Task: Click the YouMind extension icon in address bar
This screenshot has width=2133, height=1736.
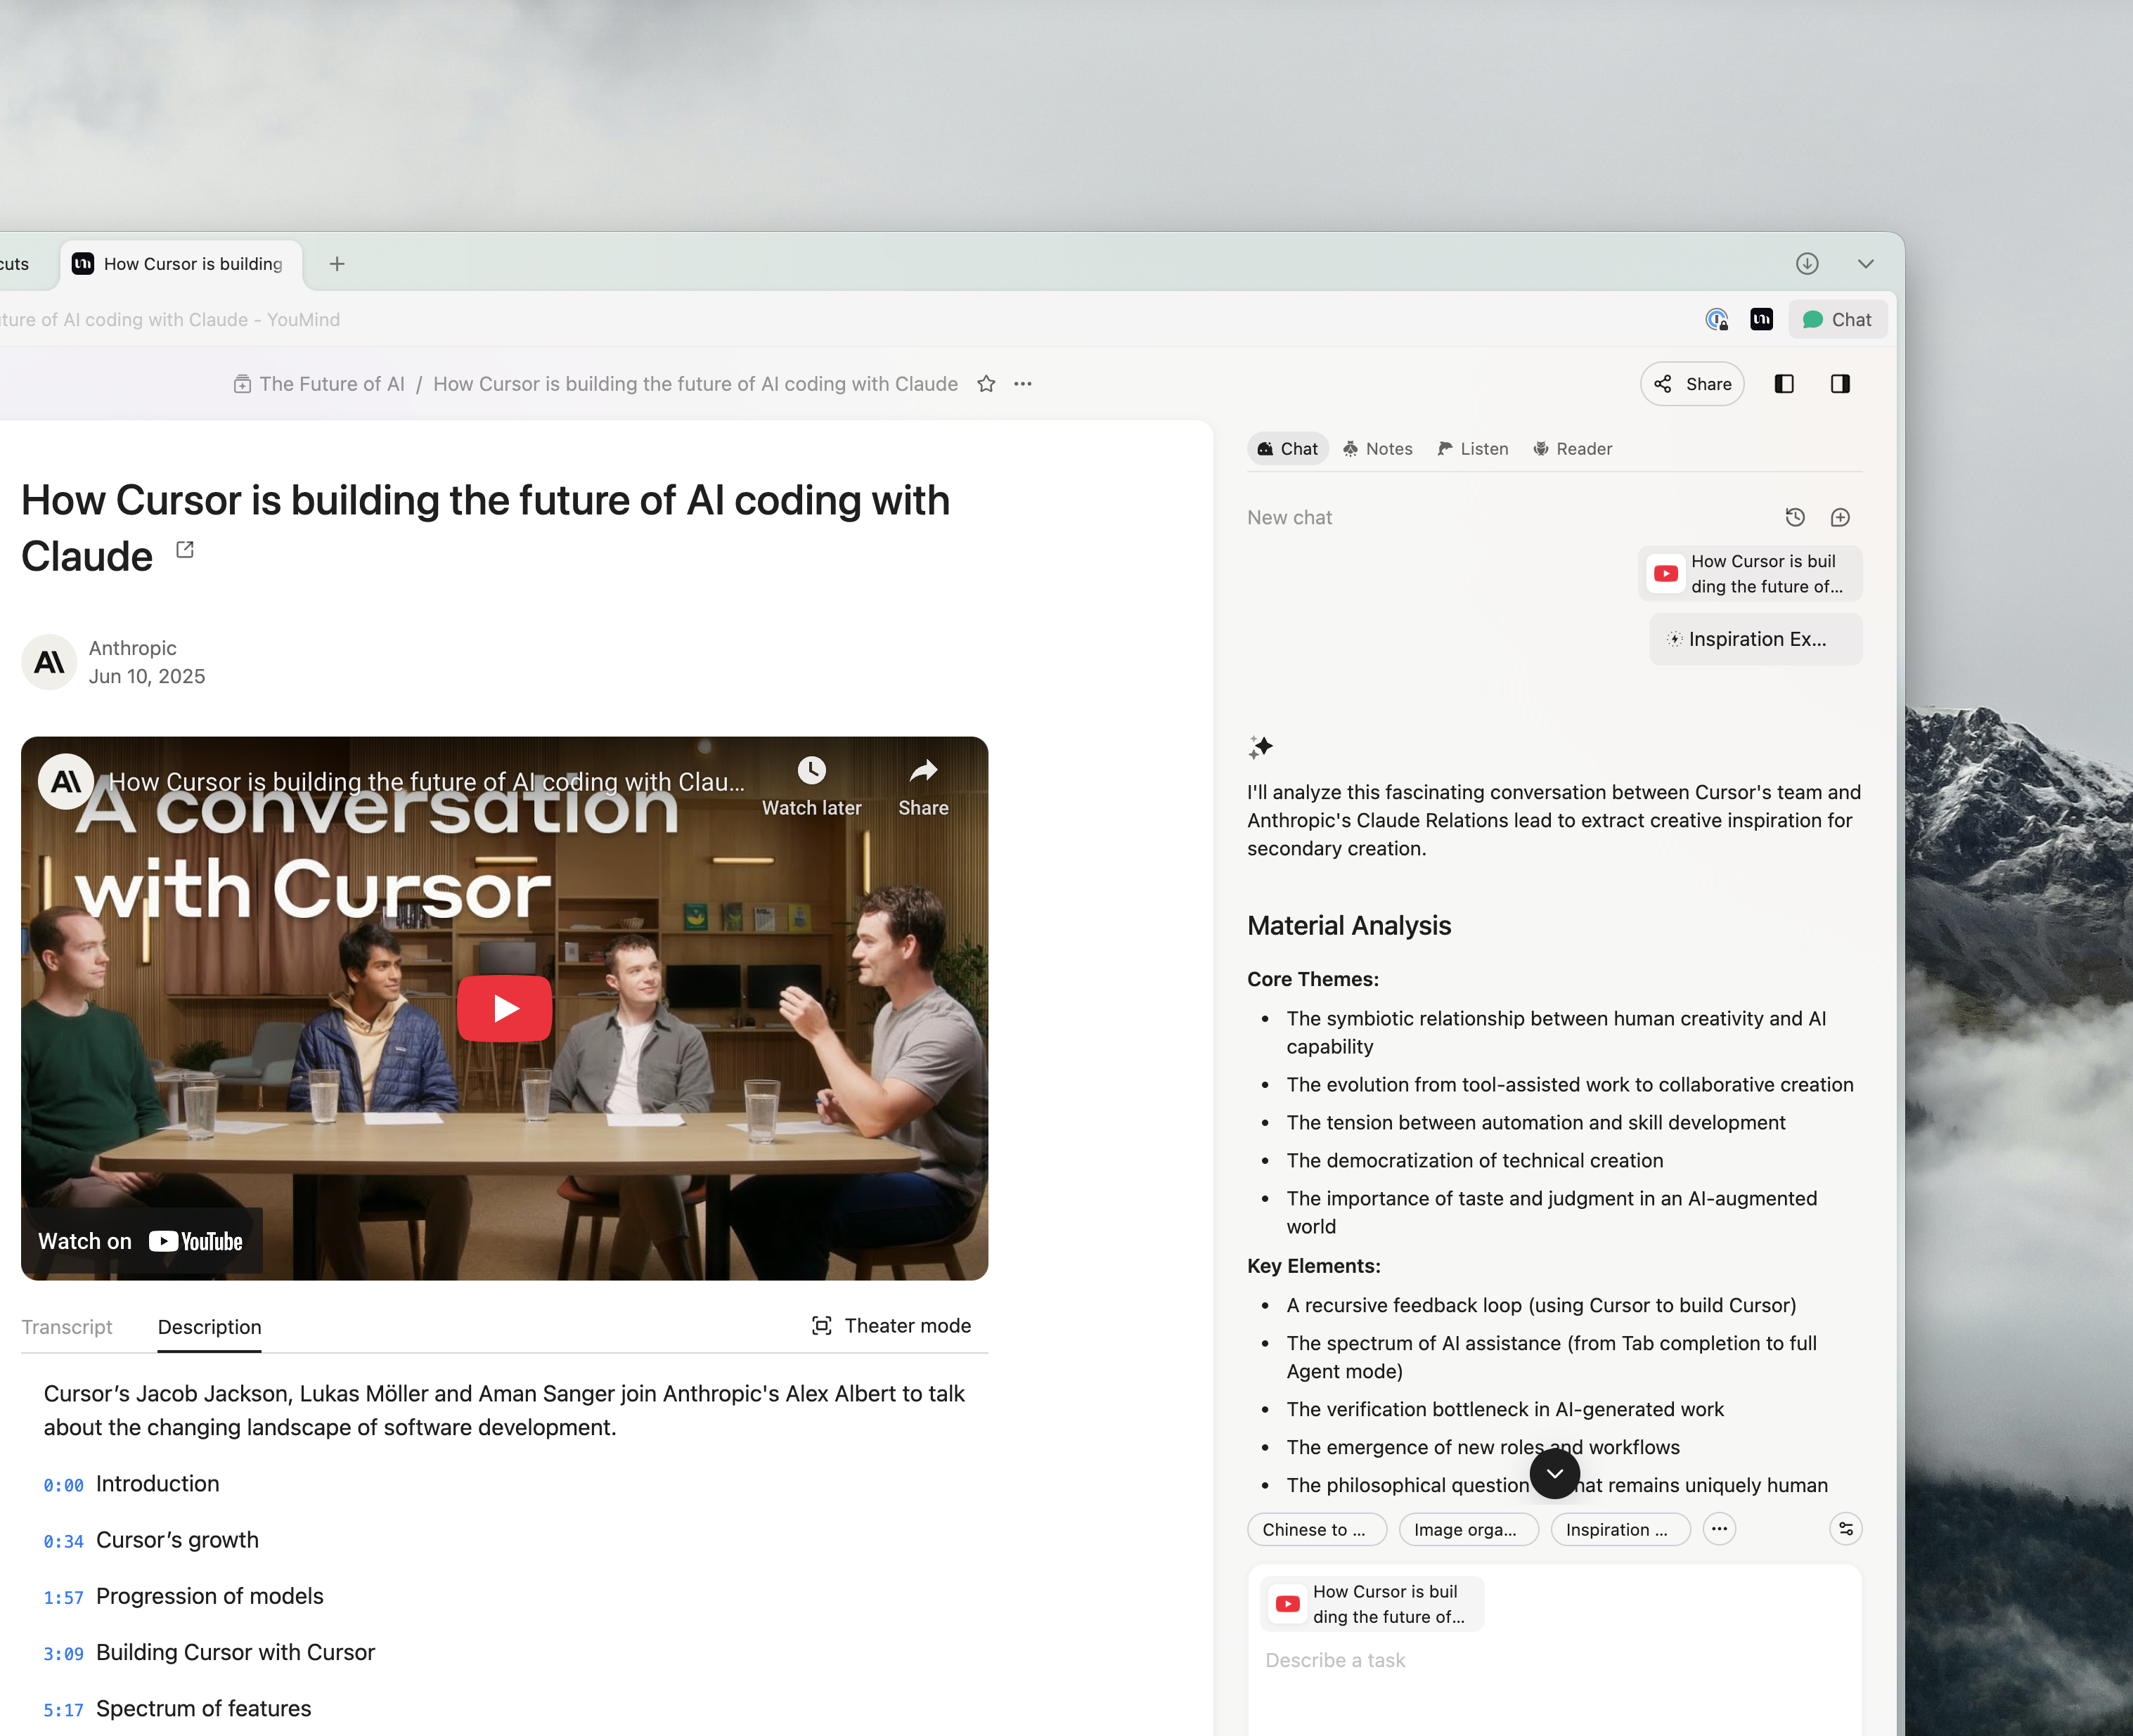Action: (1761, 319)
